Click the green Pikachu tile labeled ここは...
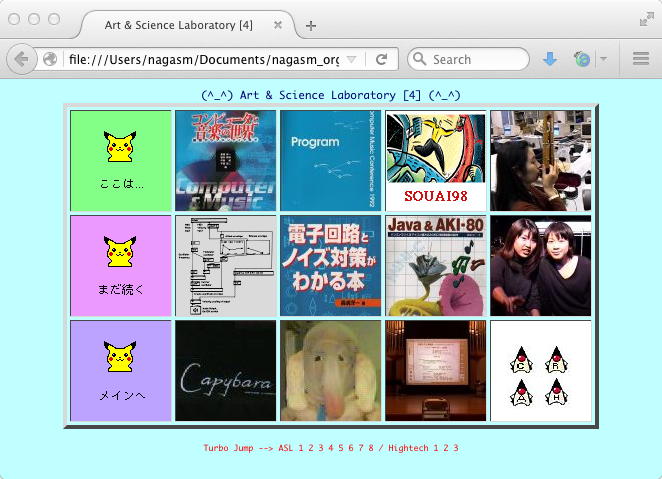Viewport: 662px width, 479px height. point(121,161)
